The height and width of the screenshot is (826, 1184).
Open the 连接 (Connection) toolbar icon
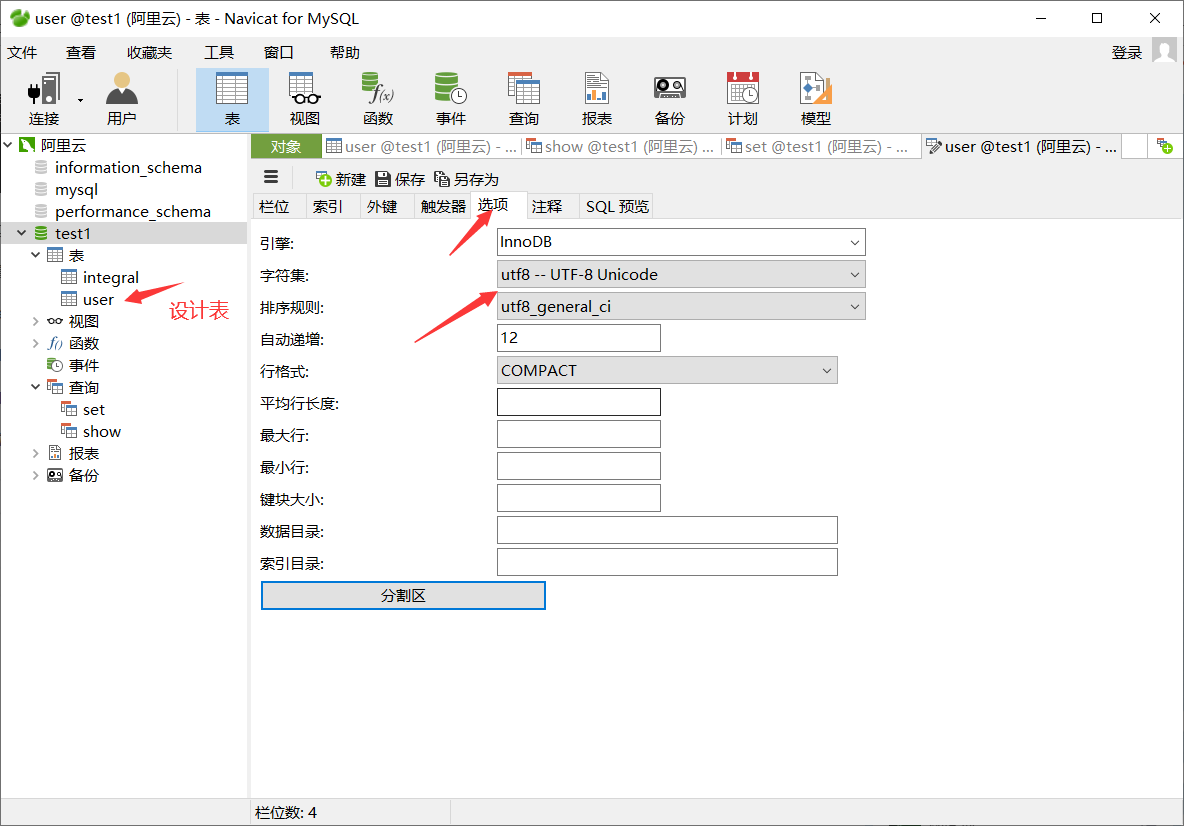44,99
